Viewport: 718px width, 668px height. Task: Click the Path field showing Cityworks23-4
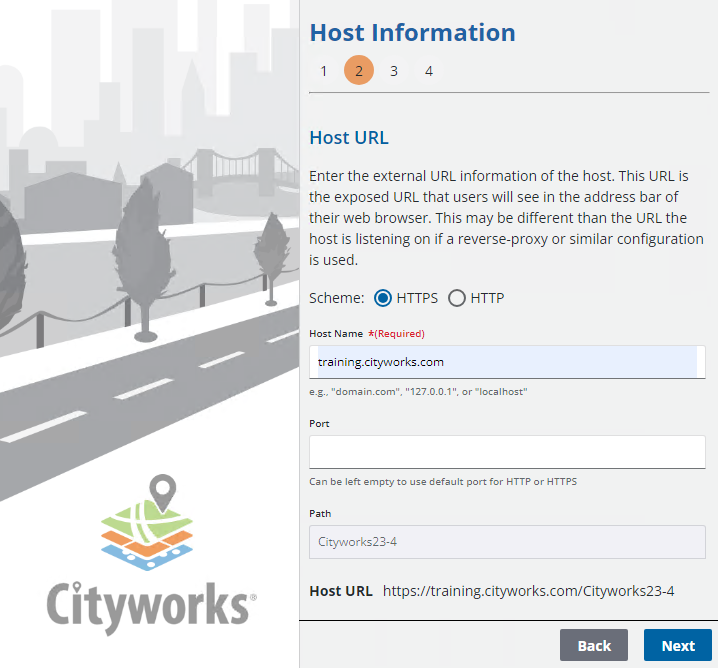pos(507,542)
